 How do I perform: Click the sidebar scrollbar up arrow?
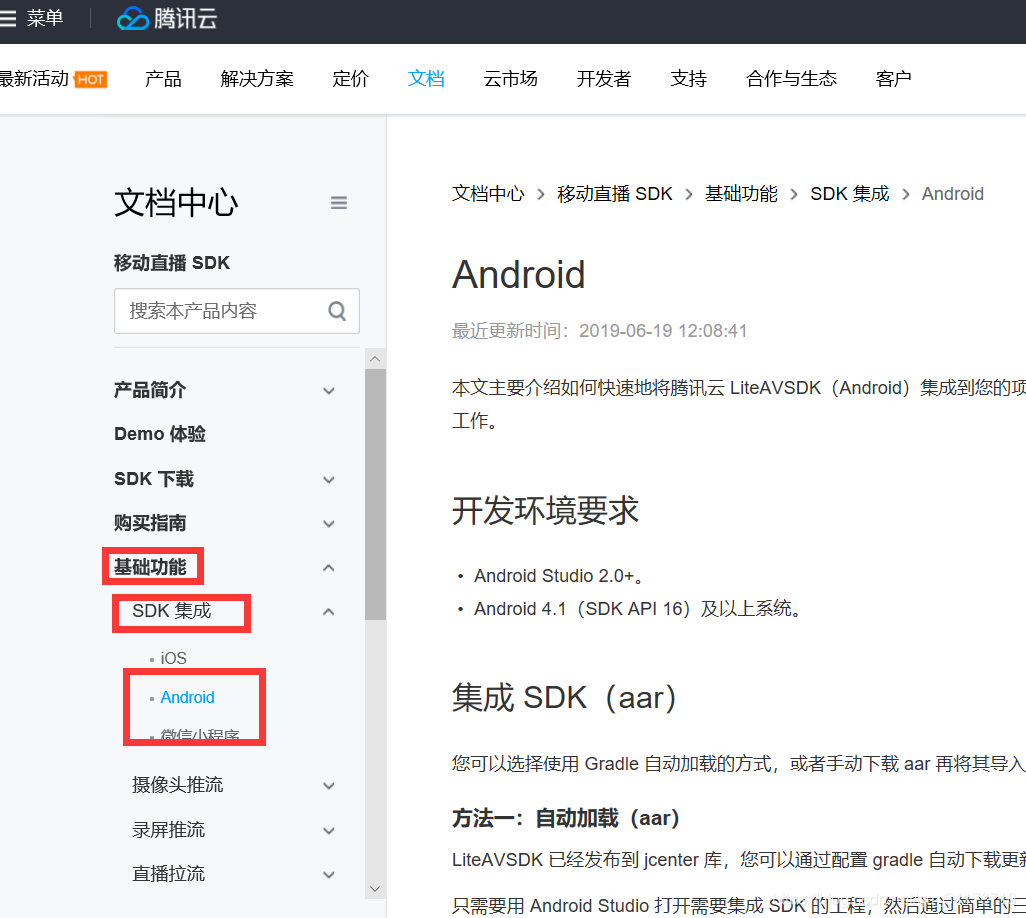(x=375, y=359)
